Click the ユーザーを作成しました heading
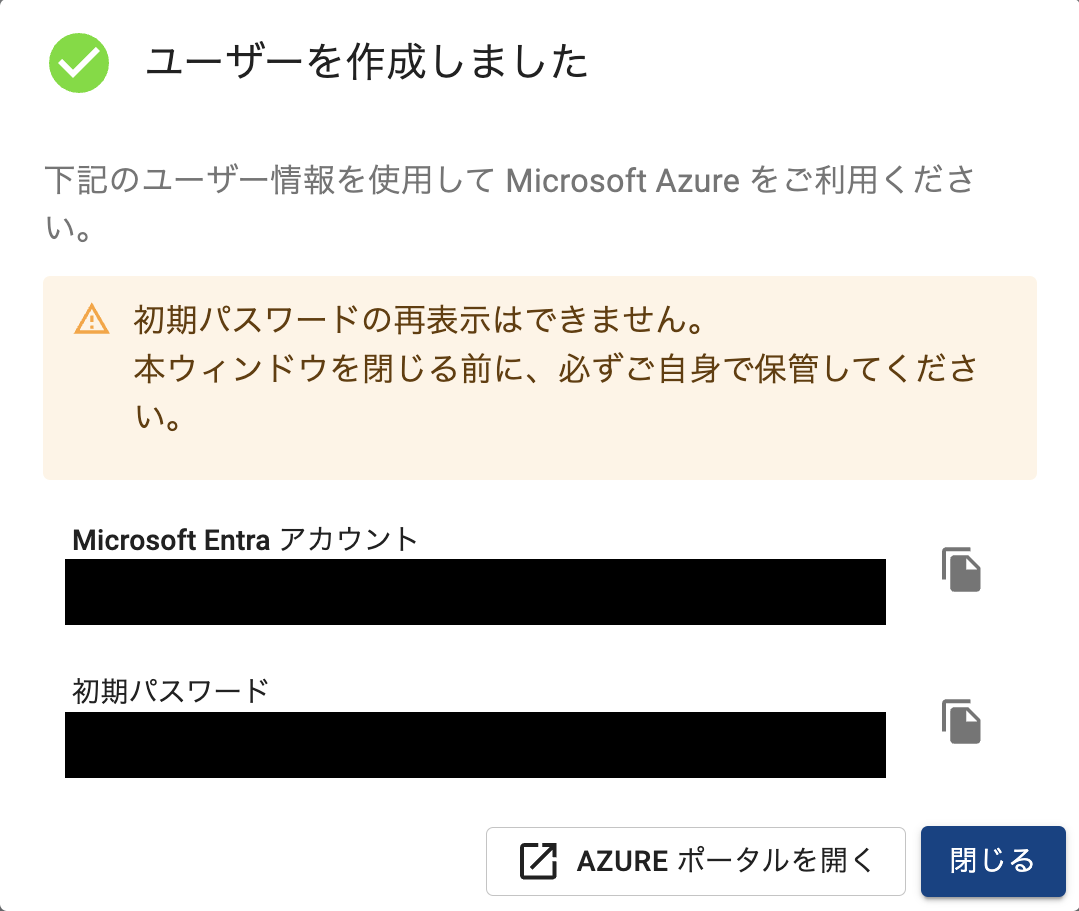Image resolution: width=1079 pixels, height=911 pixels. coord(366,63)
